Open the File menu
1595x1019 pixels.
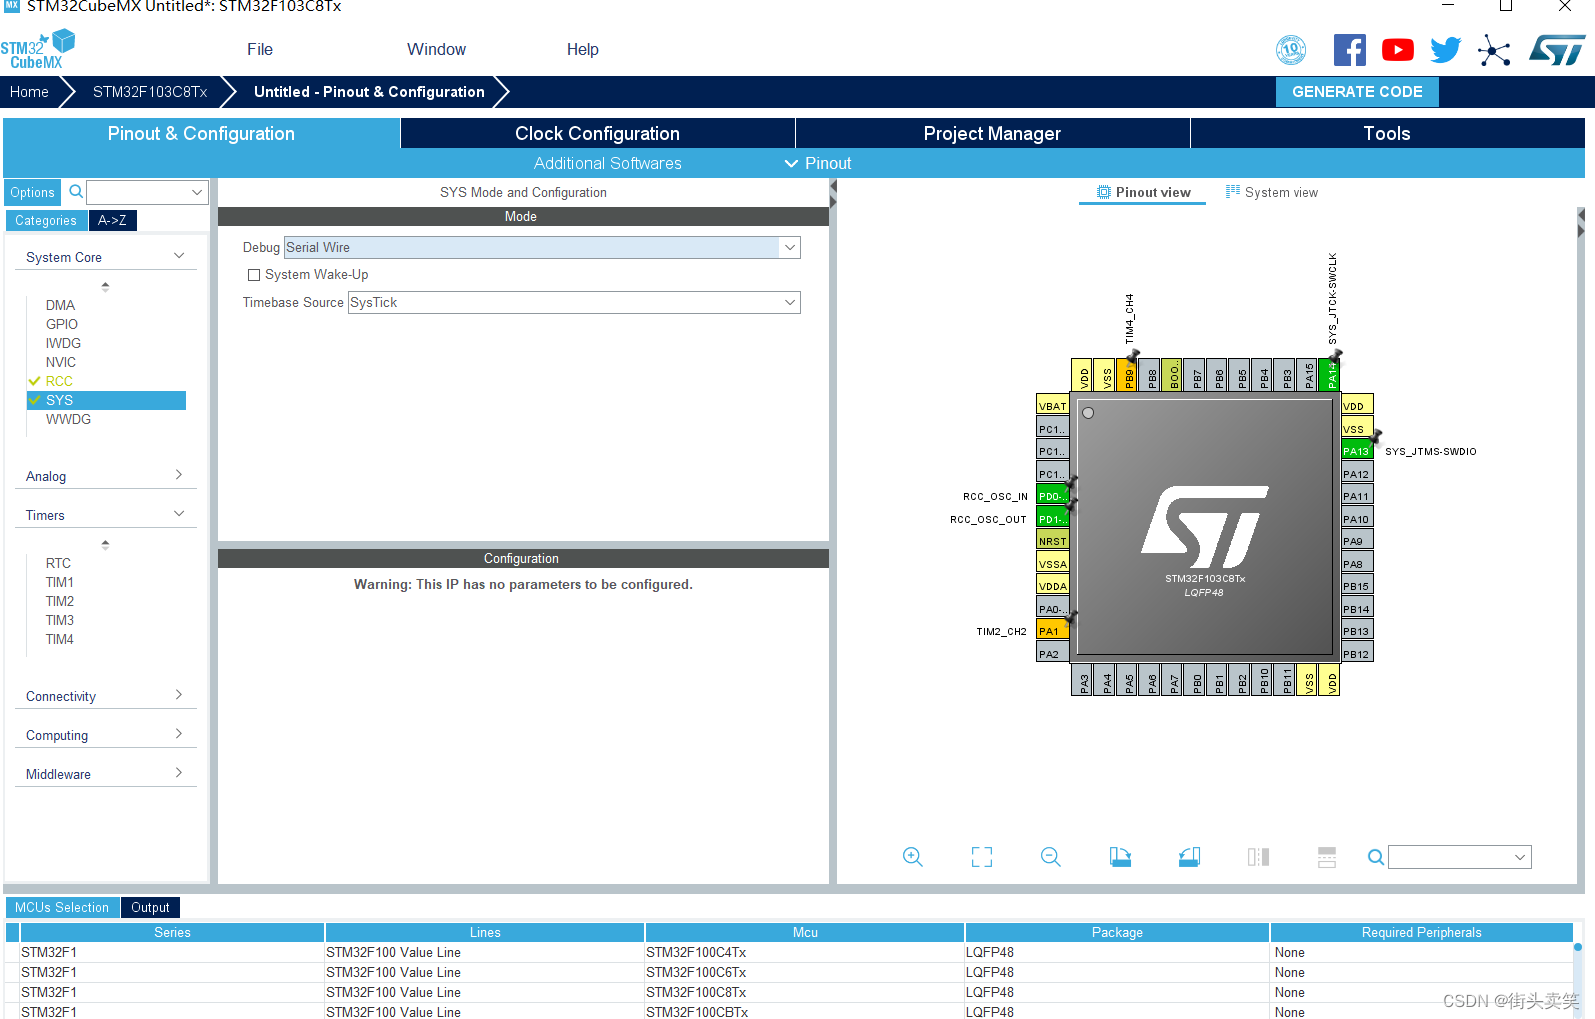coord(260,49)
